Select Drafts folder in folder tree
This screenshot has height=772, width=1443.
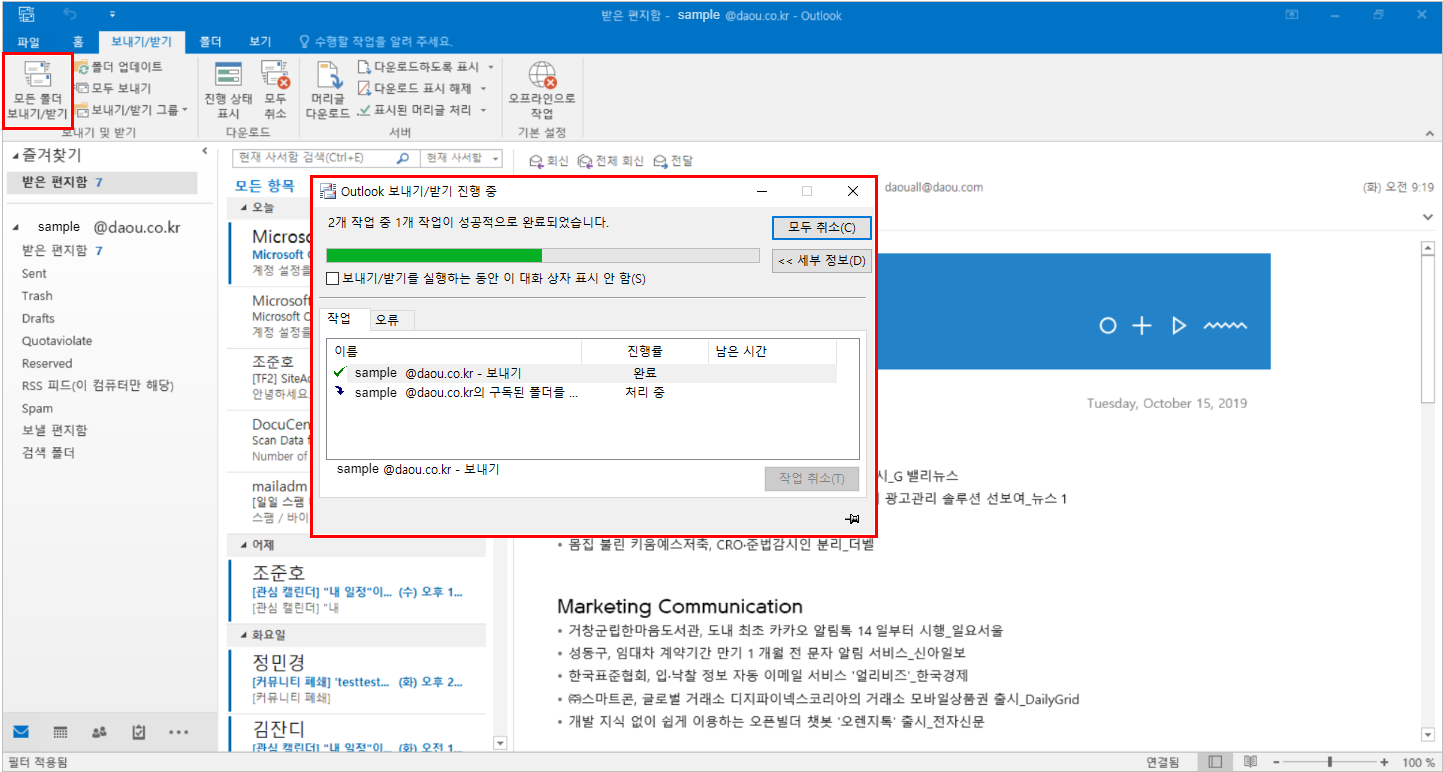click(38, 318)
